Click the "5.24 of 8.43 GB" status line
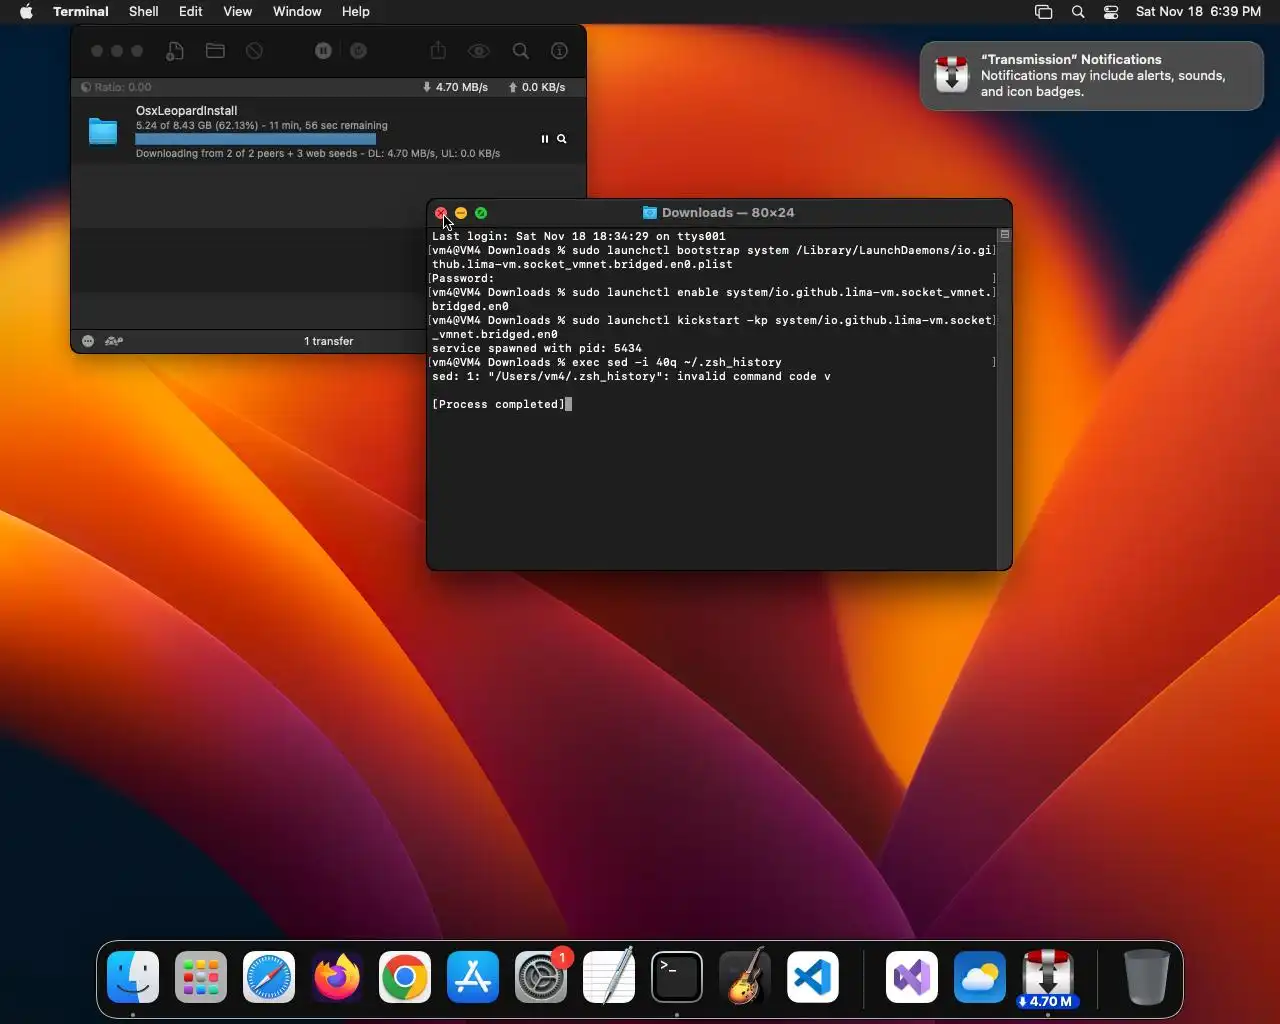This screenshot has width=1280, height=1024. 262,125
